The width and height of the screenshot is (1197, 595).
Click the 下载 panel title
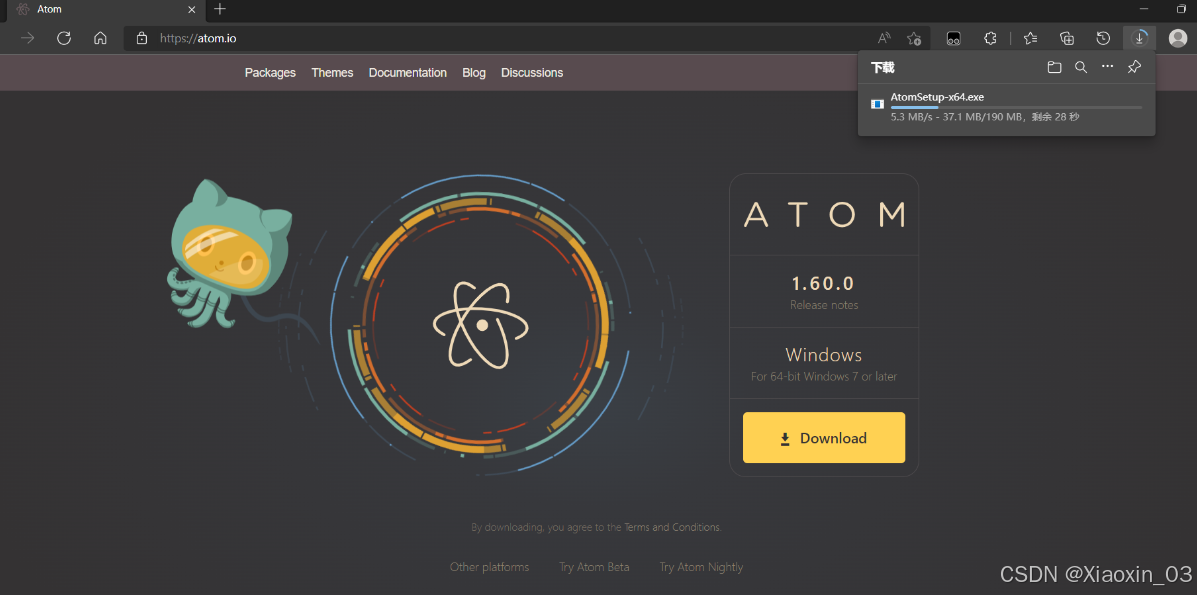882,67
